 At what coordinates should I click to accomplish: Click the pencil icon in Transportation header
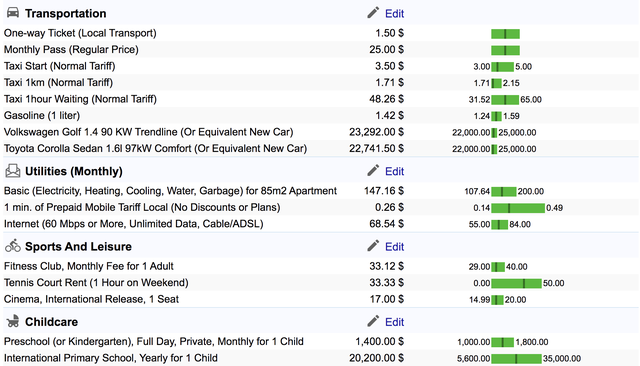[x=373, y=13]
